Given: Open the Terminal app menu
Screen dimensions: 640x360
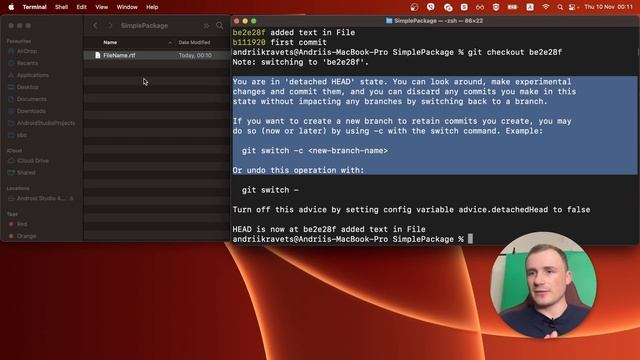Looking at the screenshot, I should pyautogui.click(x=34, y=7).
